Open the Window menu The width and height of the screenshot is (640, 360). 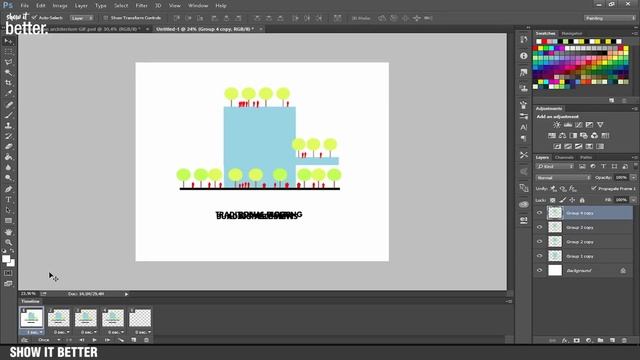[x=198, y=6]
